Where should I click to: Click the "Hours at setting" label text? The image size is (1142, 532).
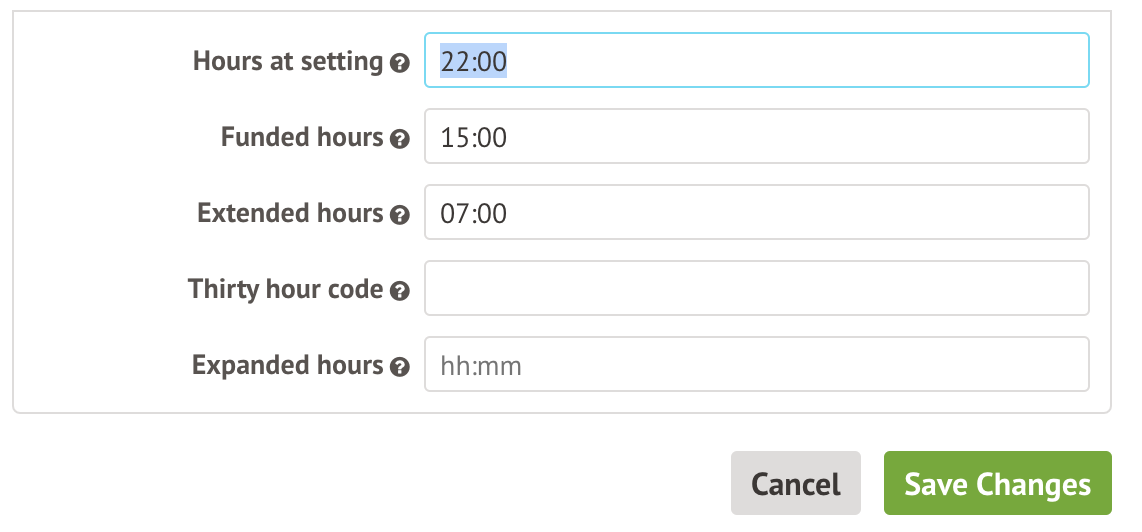288,61
